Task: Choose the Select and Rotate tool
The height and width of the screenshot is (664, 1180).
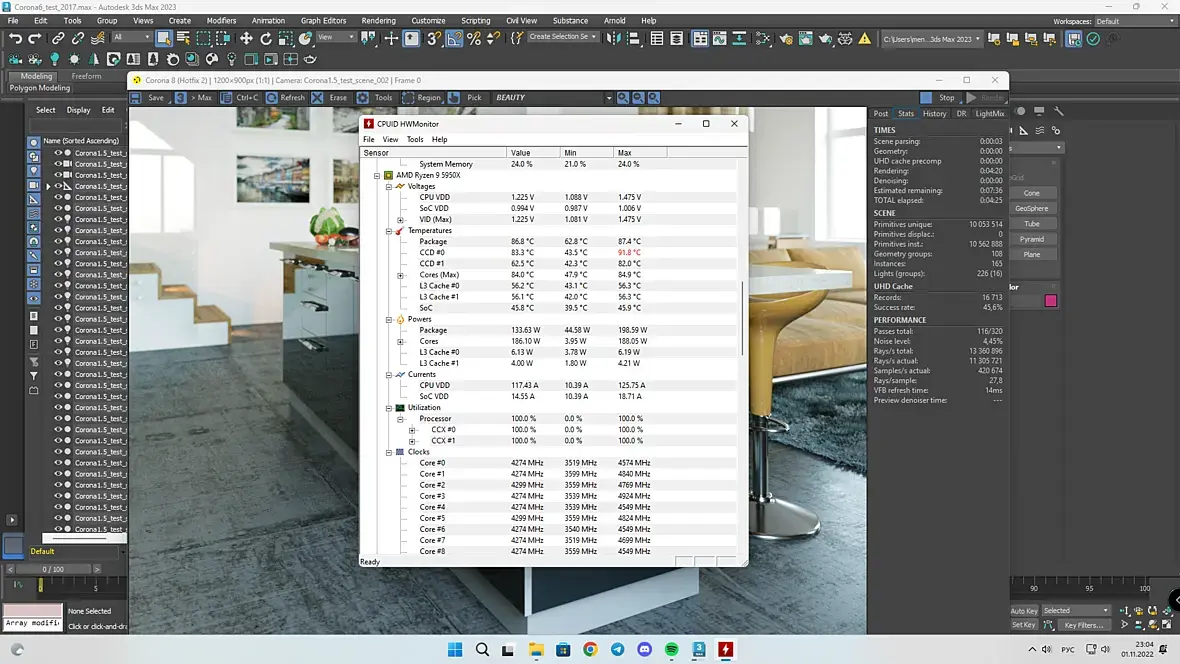Action: point(266,38)
